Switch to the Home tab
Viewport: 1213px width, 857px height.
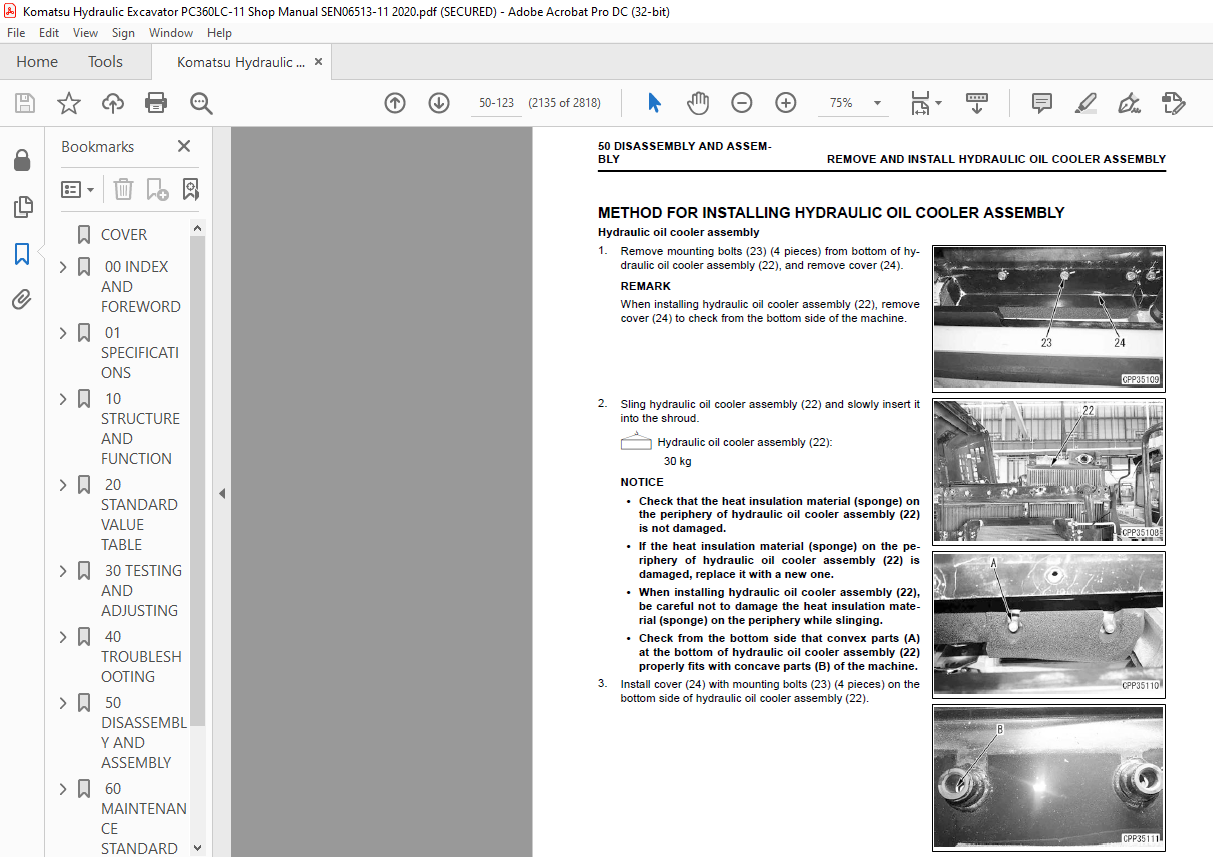[x=37, y=62]
